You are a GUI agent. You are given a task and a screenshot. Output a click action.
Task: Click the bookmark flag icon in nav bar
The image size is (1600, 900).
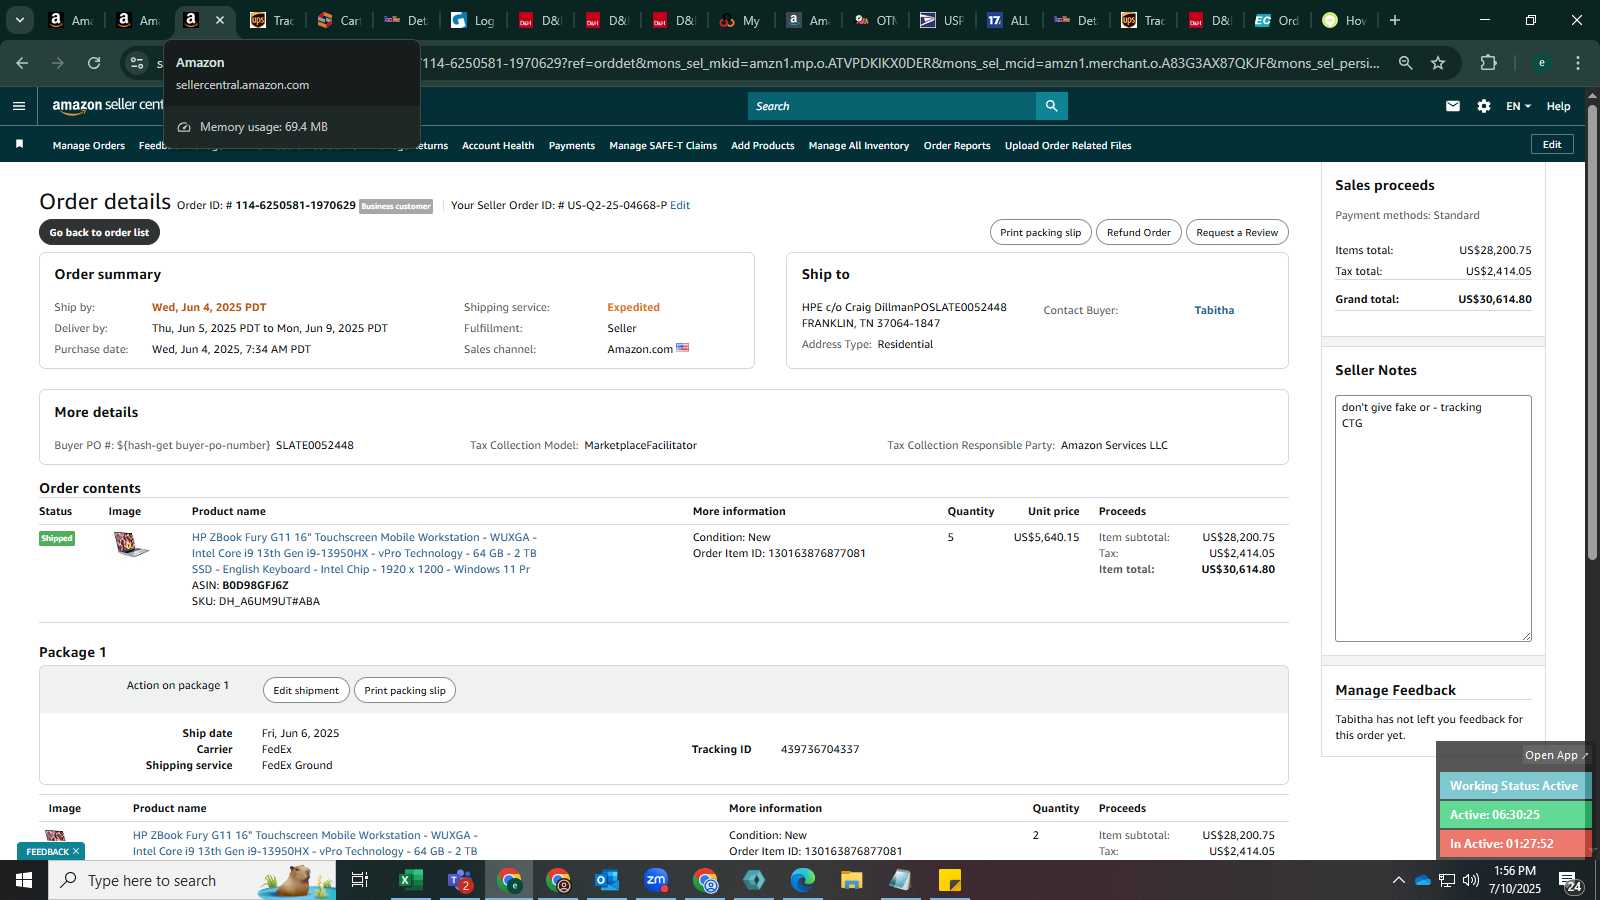(x=19, y=145)
